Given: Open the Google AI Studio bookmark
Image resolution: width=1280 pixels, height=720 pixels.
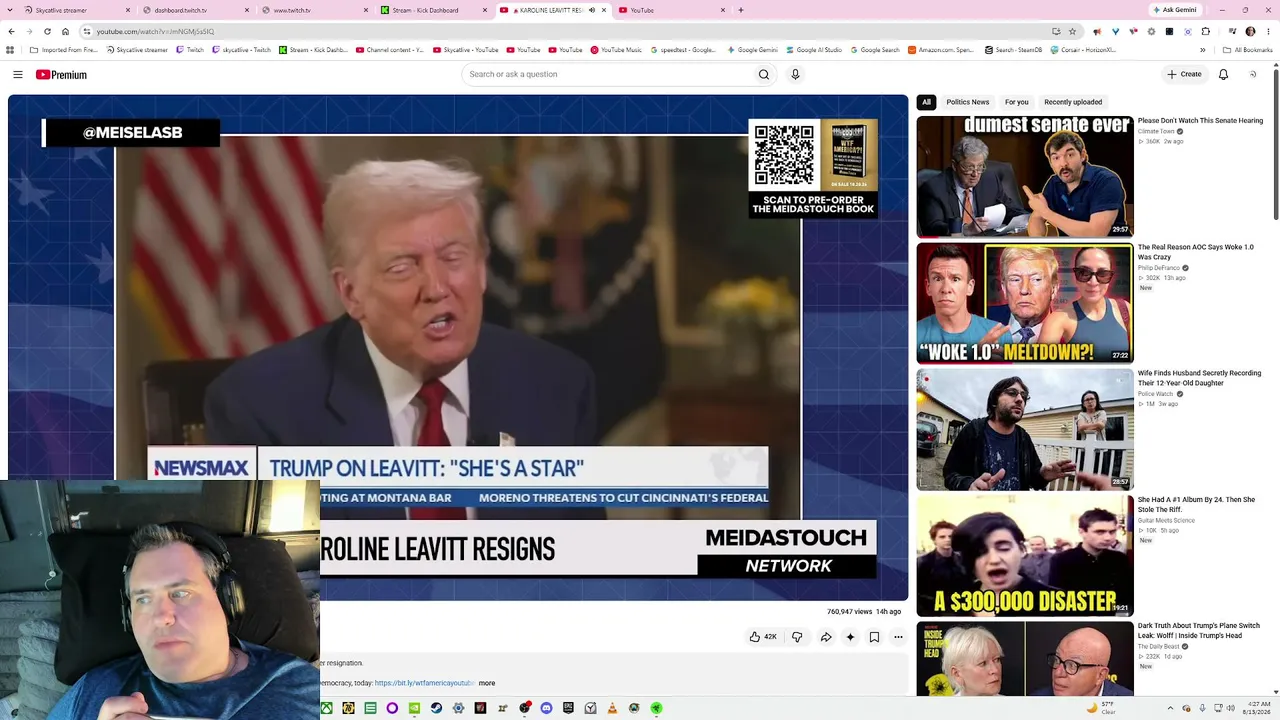Looking at the screenshot, I should (814, 50).
